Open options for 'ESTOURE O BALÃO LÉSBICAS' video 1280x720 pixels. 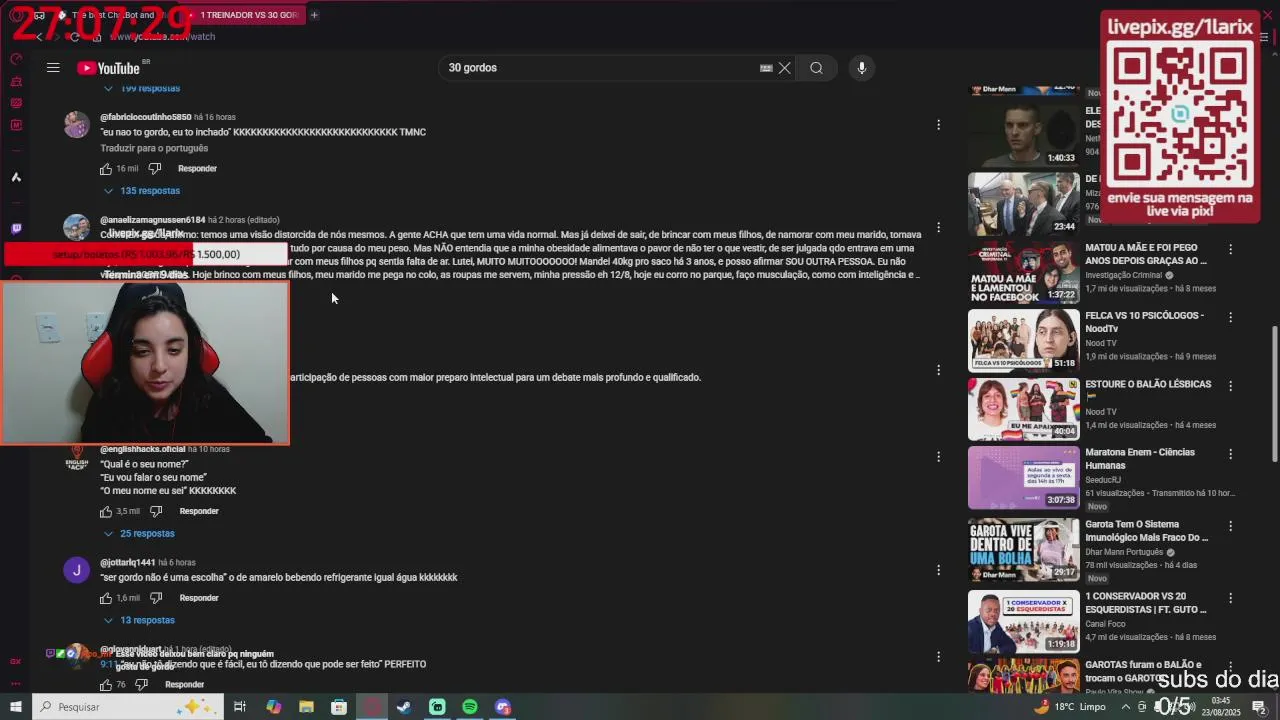(1231, 386)
